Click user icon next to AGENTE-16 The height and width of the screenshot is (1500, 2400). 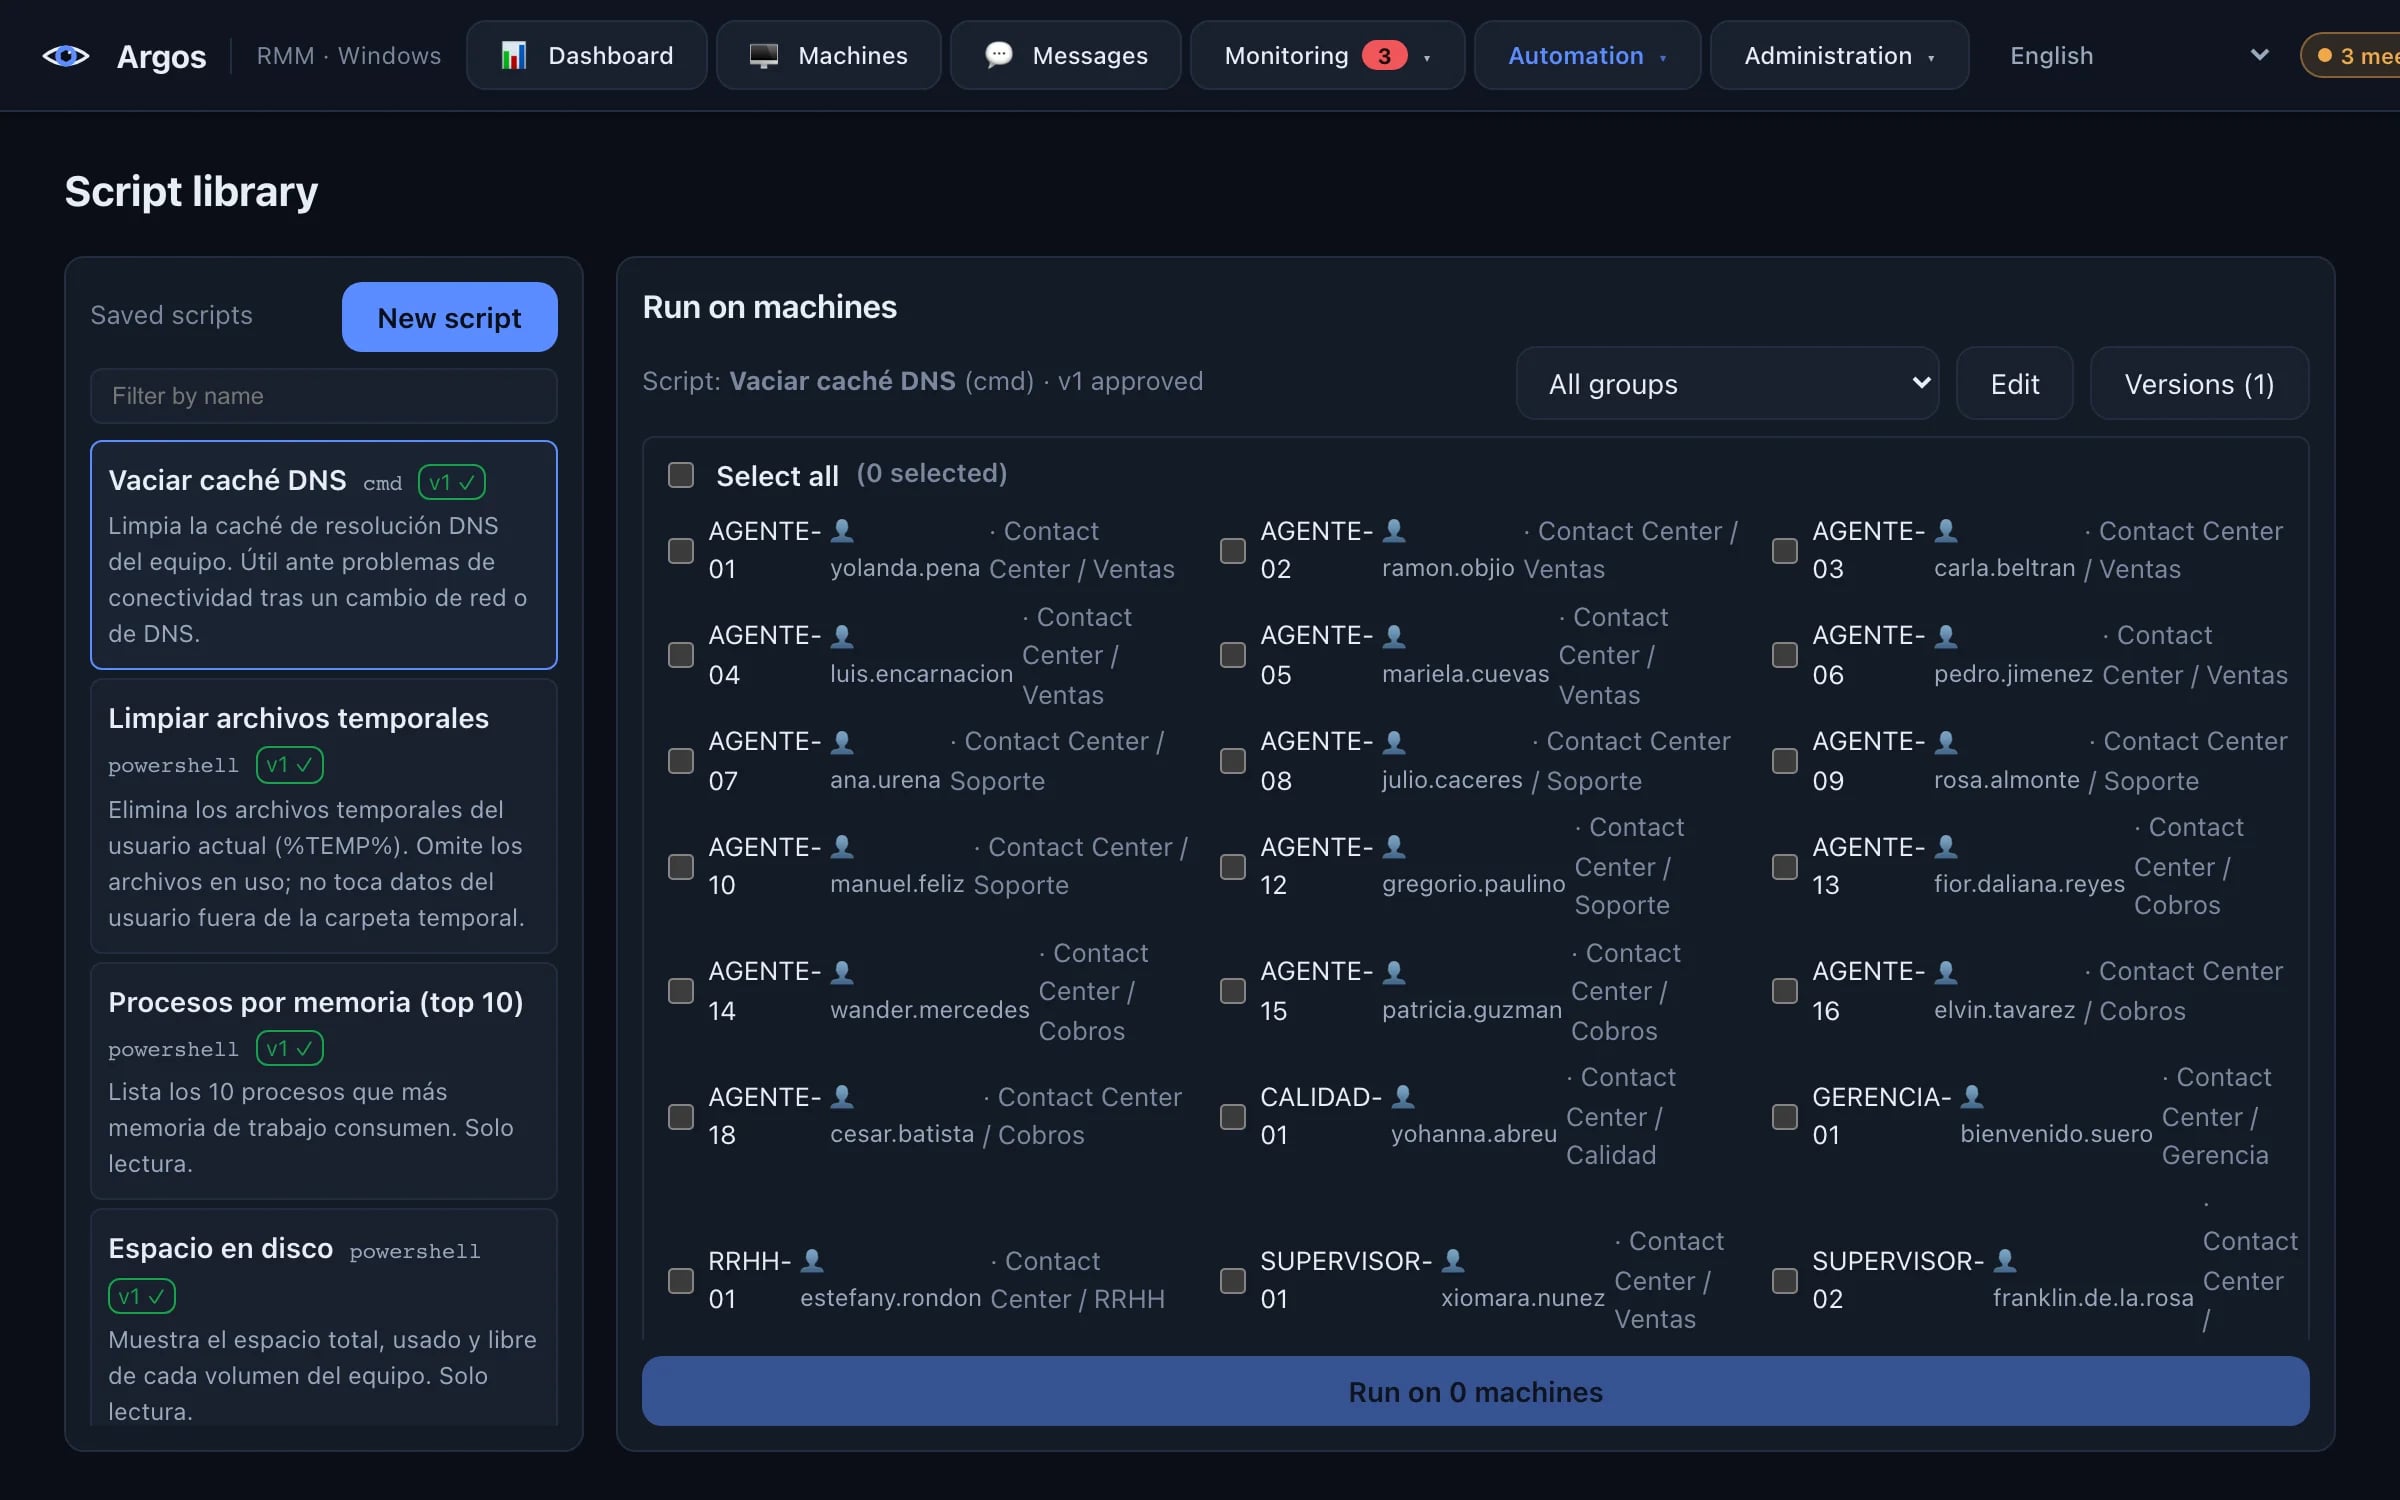(x=1945, y=971)
